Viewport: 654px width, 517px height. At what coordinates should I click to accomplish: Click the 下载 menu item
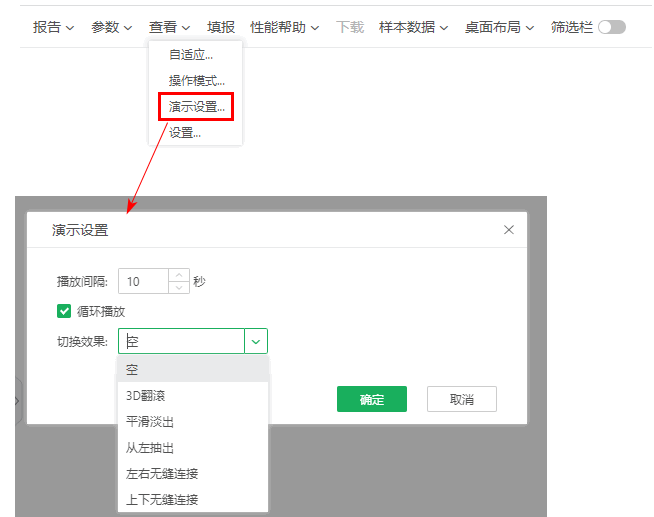click(350, 28)
